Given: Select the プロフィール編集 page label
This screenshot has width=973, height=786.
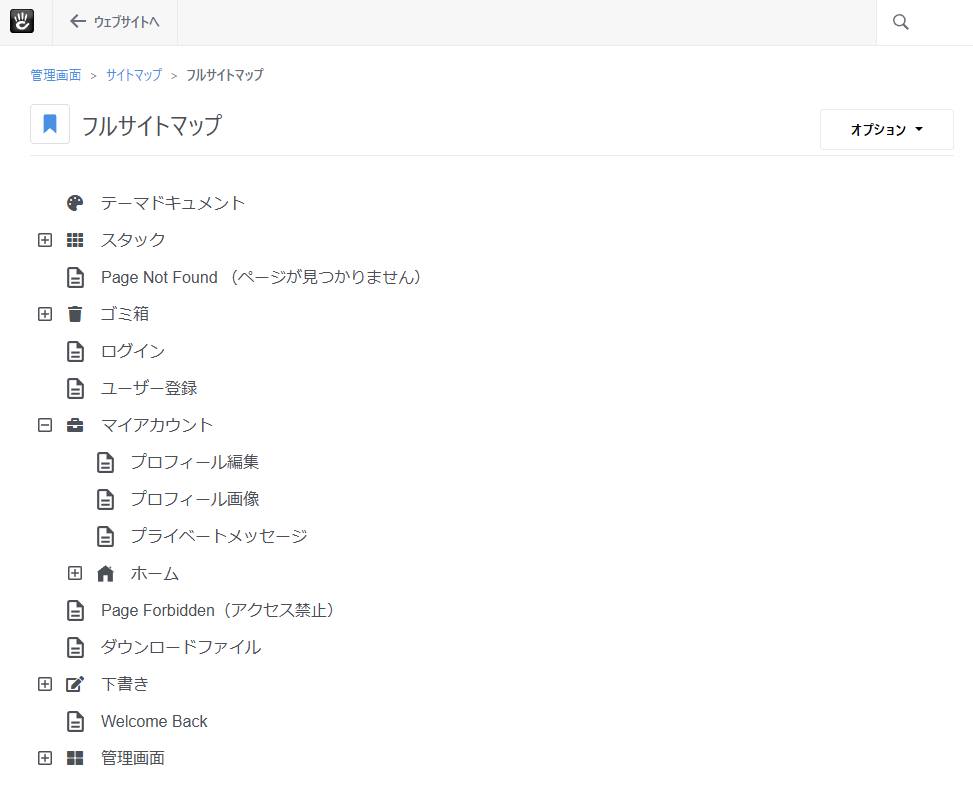Looking at the screenshot, I should tap(195, 462).
